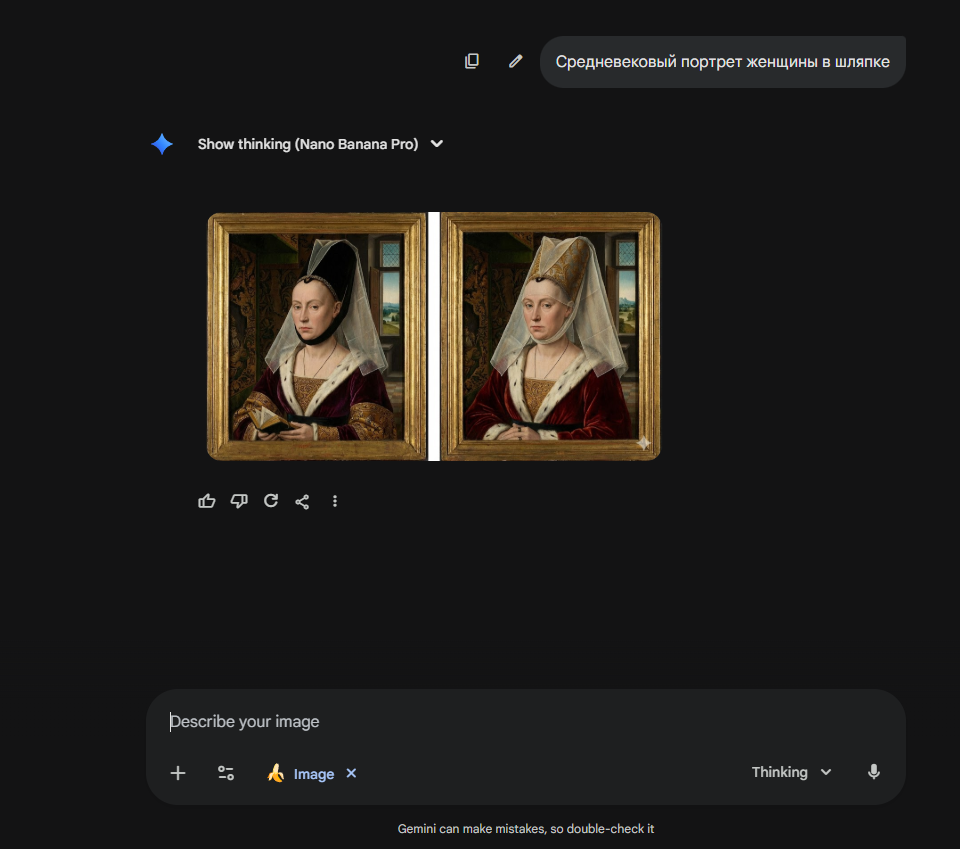Edit the prompt with the pencil icon
The height and width of the screenshot is (849, 960).
coord(515,61)
